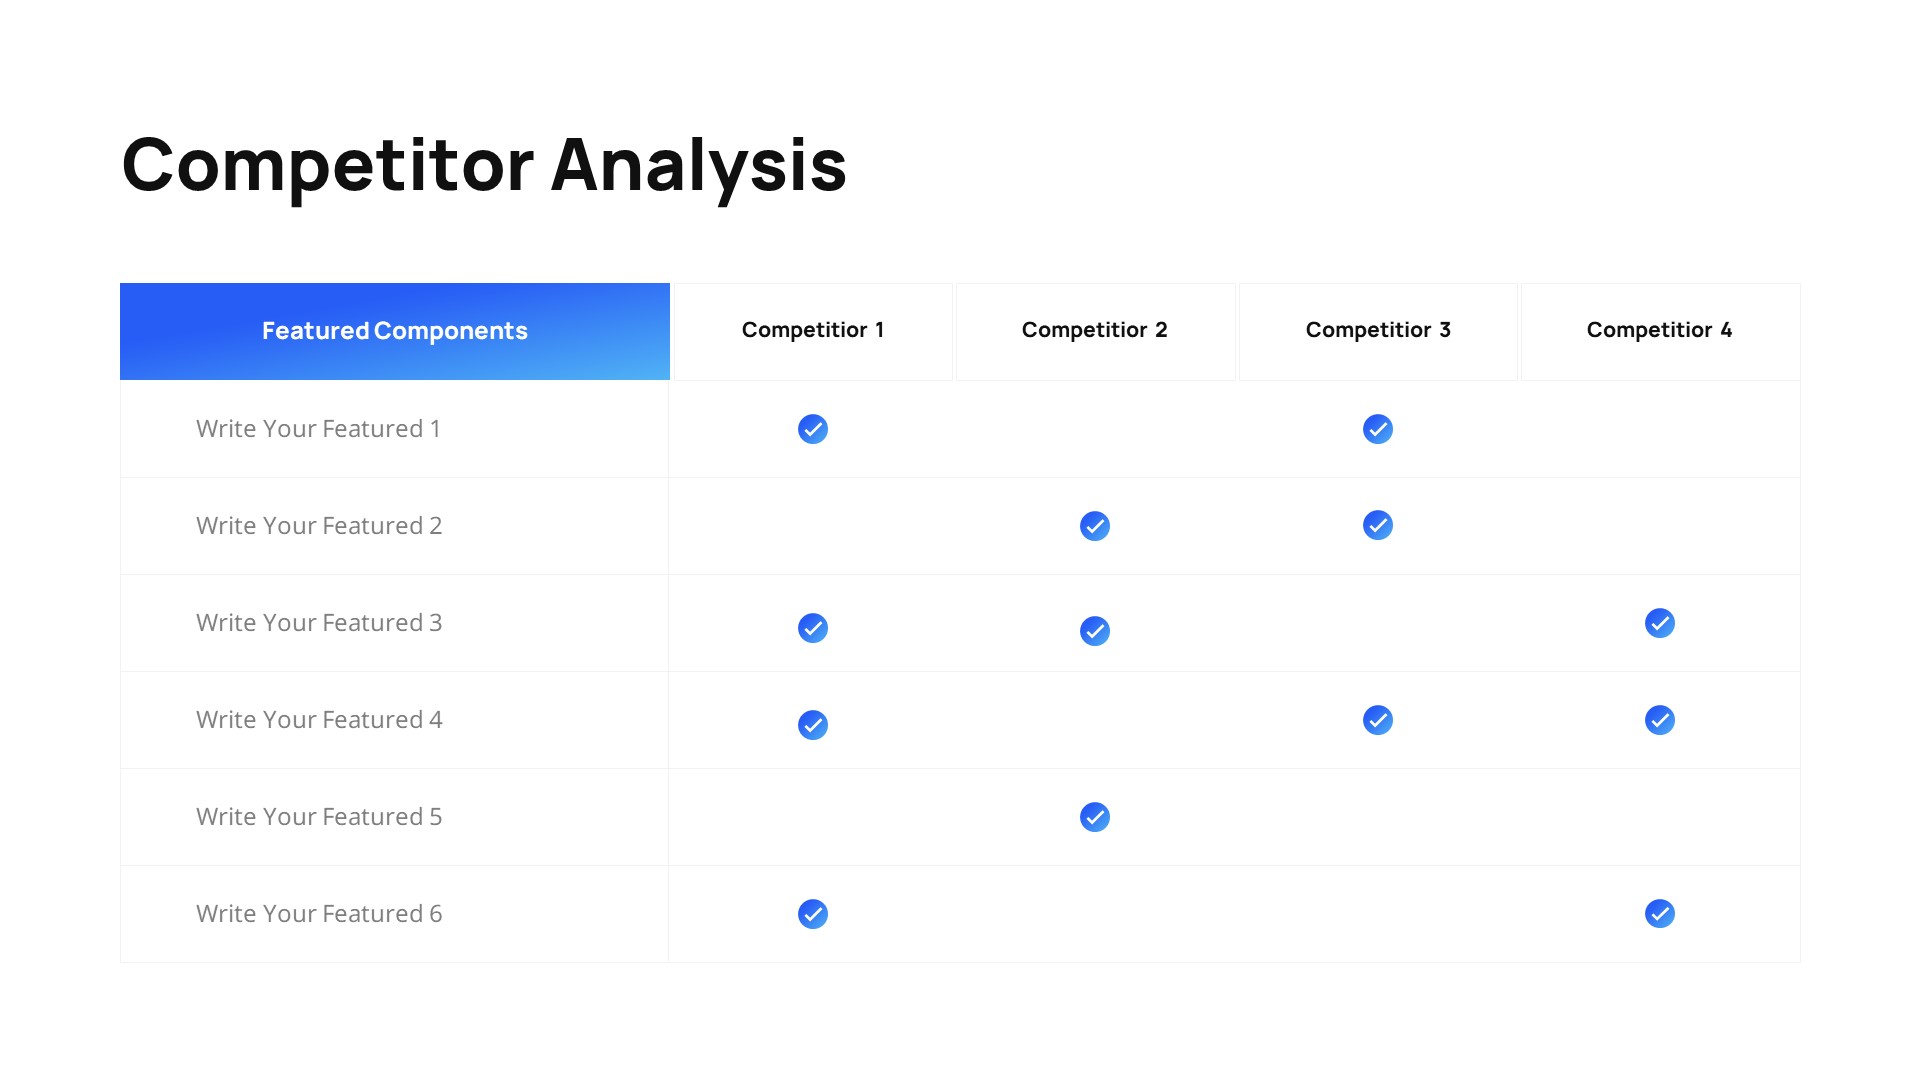Select Featured 3 checkmark in Competitior 4 column
Image resolution: width=1920 pixels, height=1080 pixels.
tap(1659, 623)
